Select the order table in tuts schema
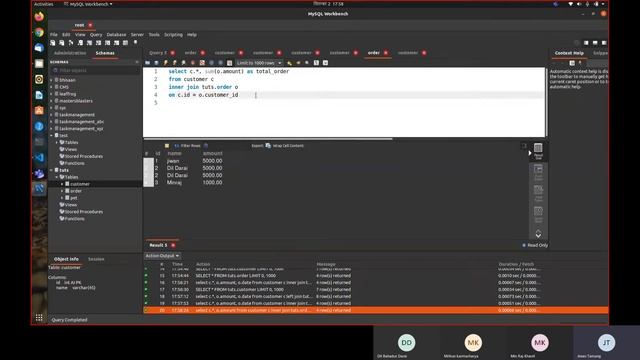640x360 pixels. [76, 191]
